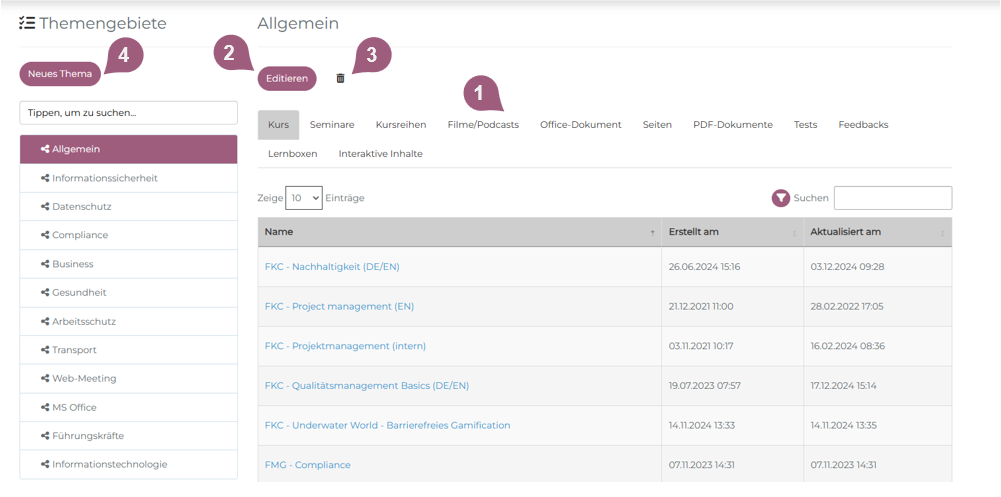Open the Interaktive Inhalte tab
The image size is (1001, 497).
click(380, 154)
